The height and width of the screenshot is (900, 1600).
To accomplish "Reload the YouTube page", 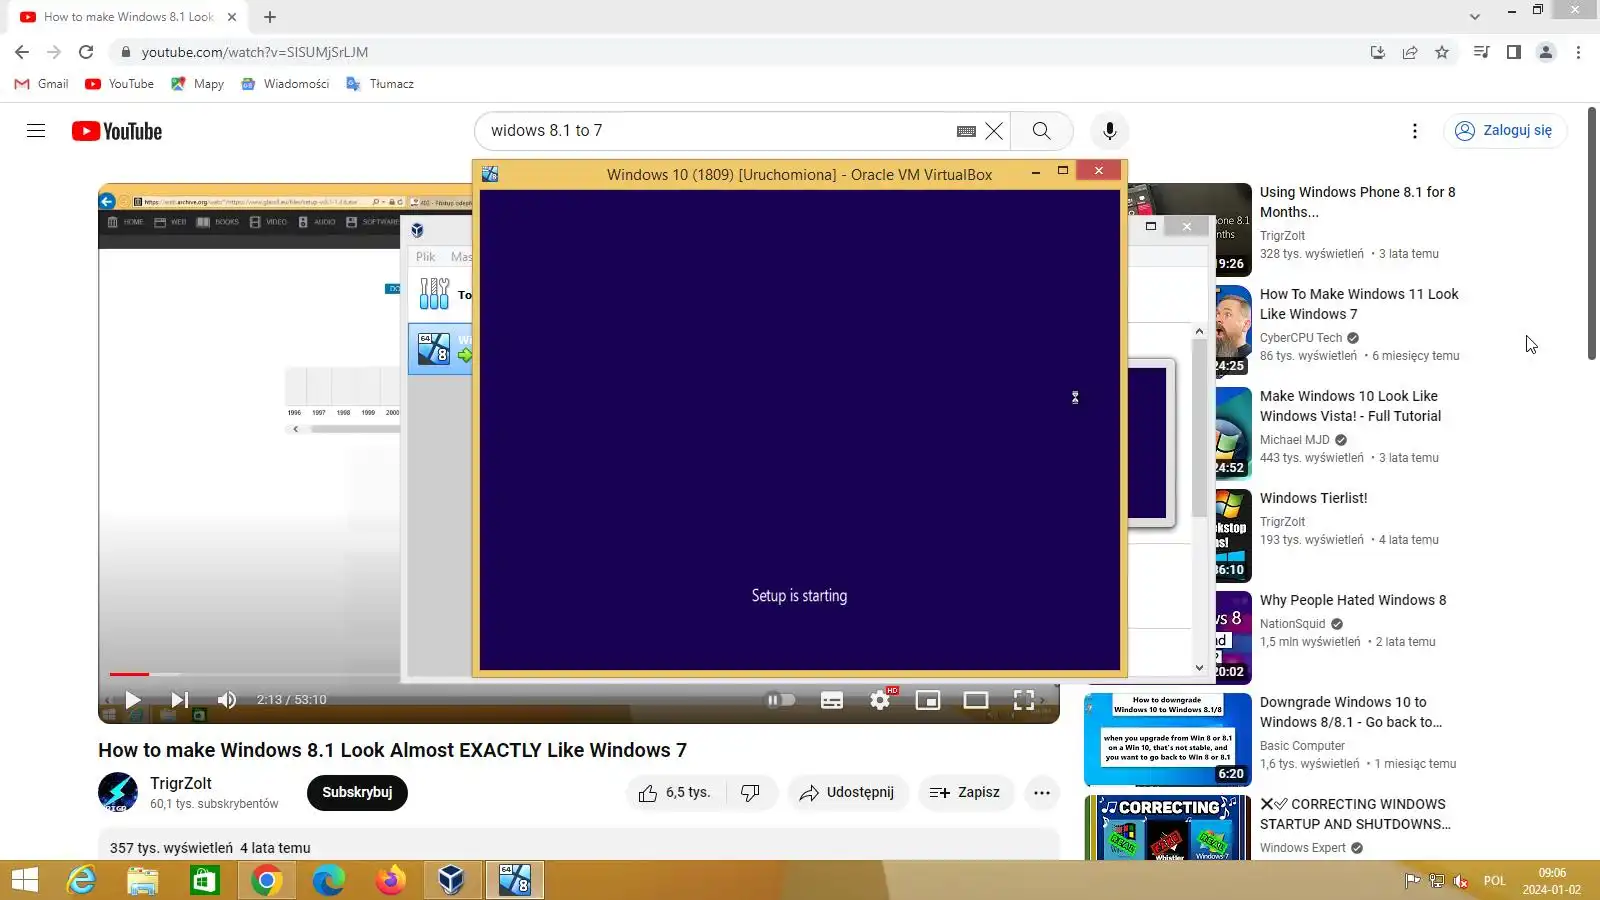I will tap(86, 52).
